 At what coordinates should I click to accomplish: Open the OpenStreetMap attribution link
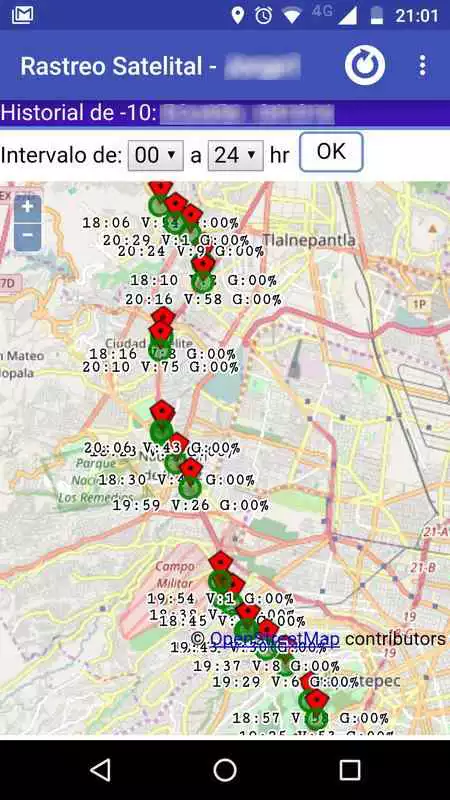tap(274, 639)
